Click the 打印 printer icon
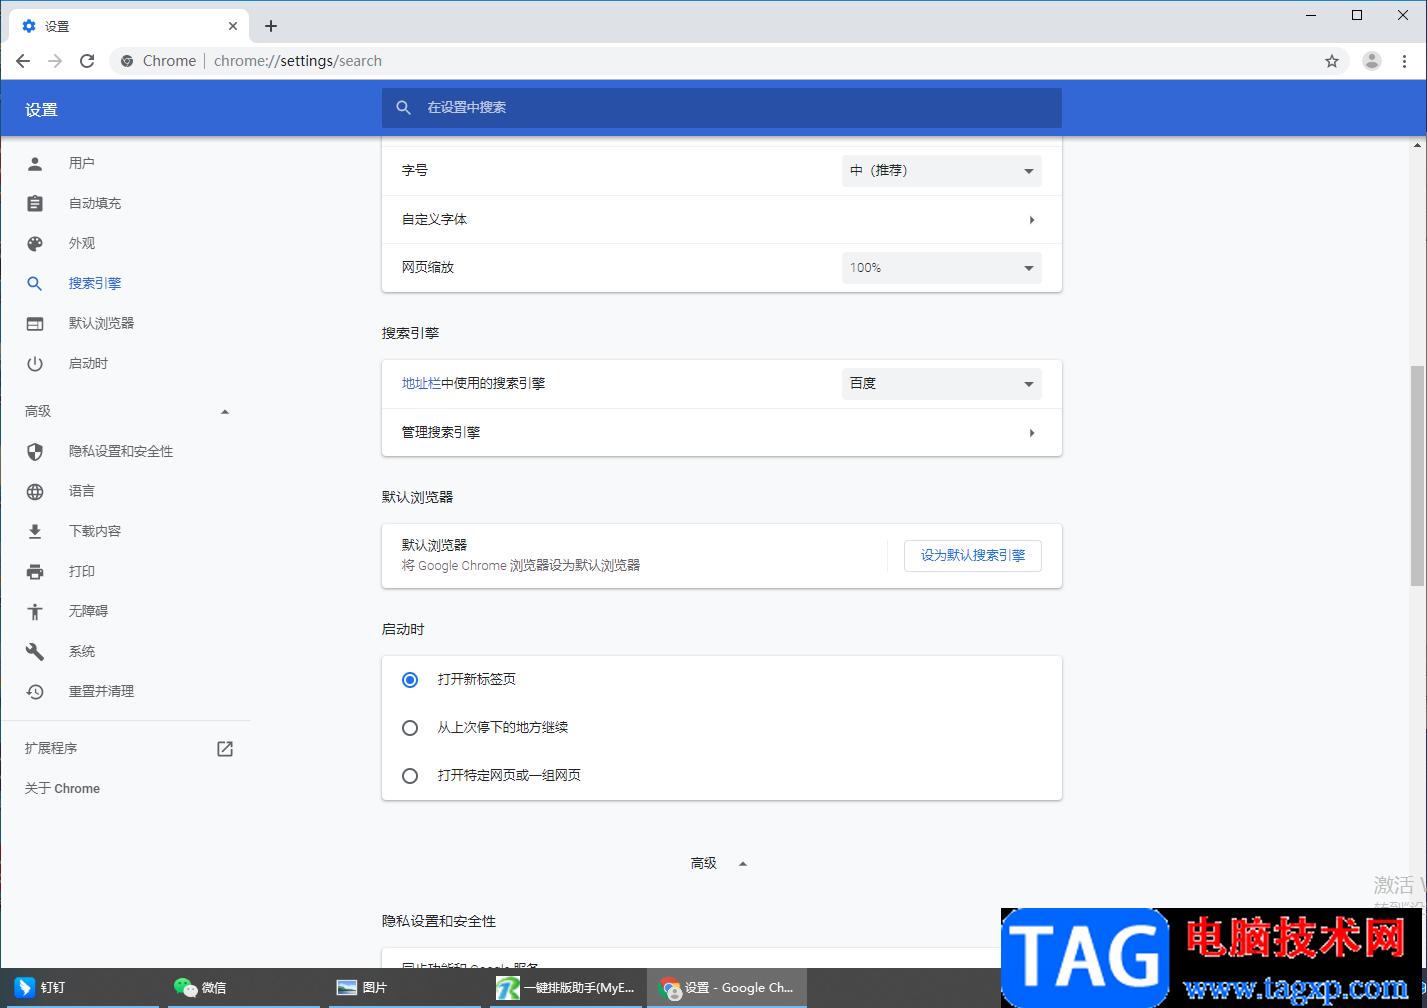 pos(35,571)
